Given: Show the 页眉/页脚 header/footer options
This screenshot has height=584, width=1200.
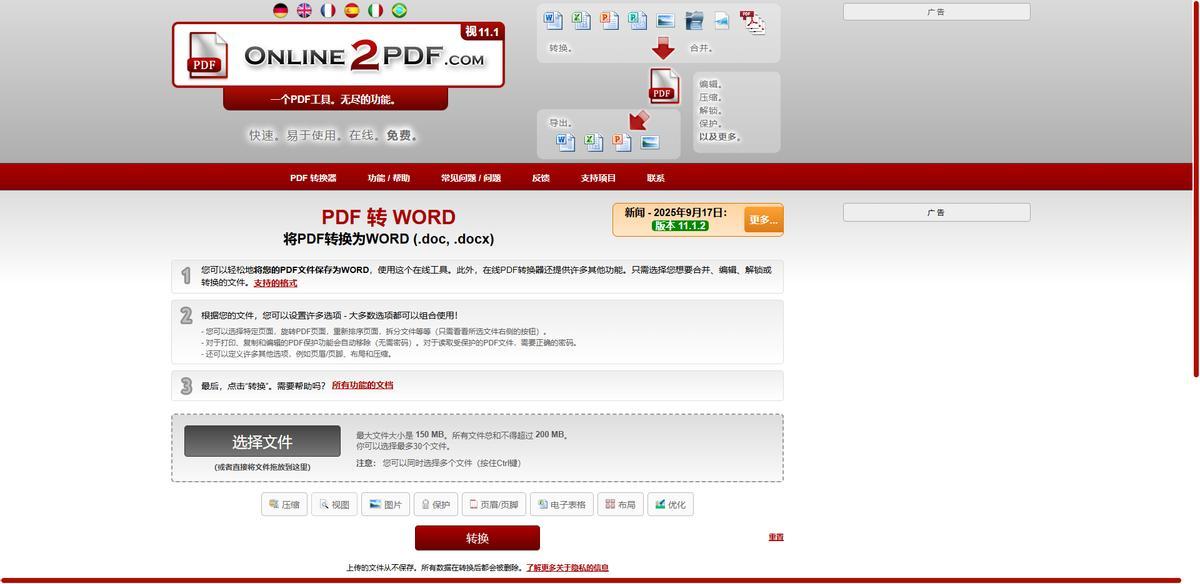Looking at the screenshot, I should click(493, 505).
